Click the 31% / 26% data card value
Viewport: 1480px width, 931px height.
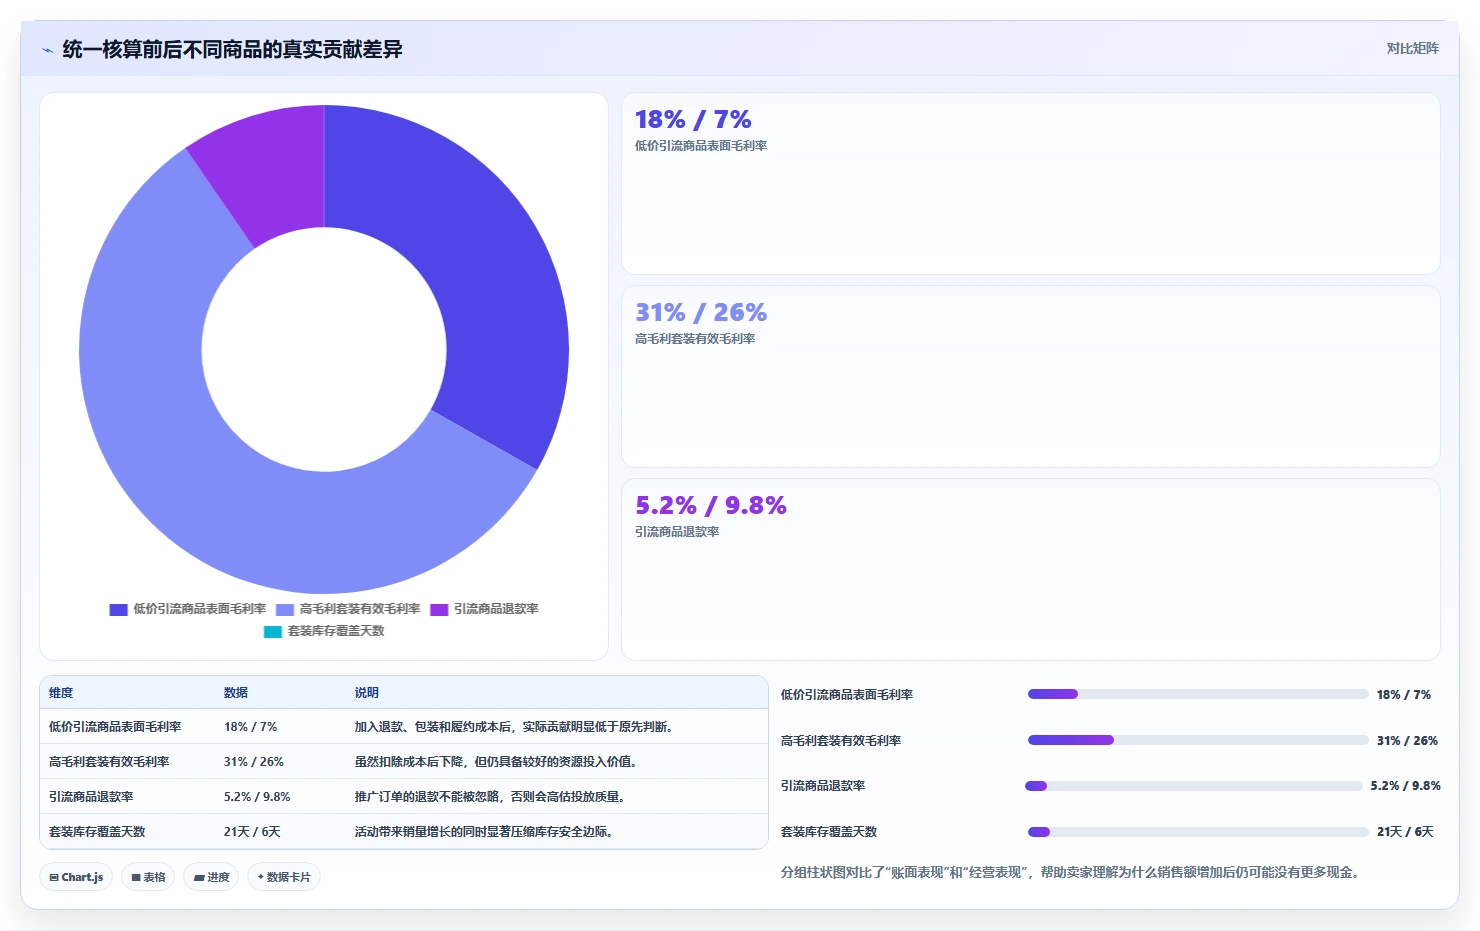(701, 313)
